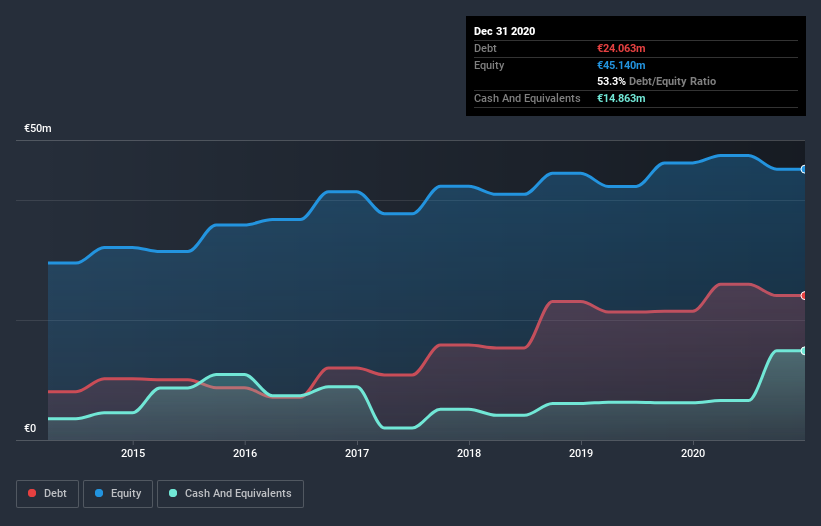
Task: Click the Equity end-point marker on the blue line
Action: [804, 170]
